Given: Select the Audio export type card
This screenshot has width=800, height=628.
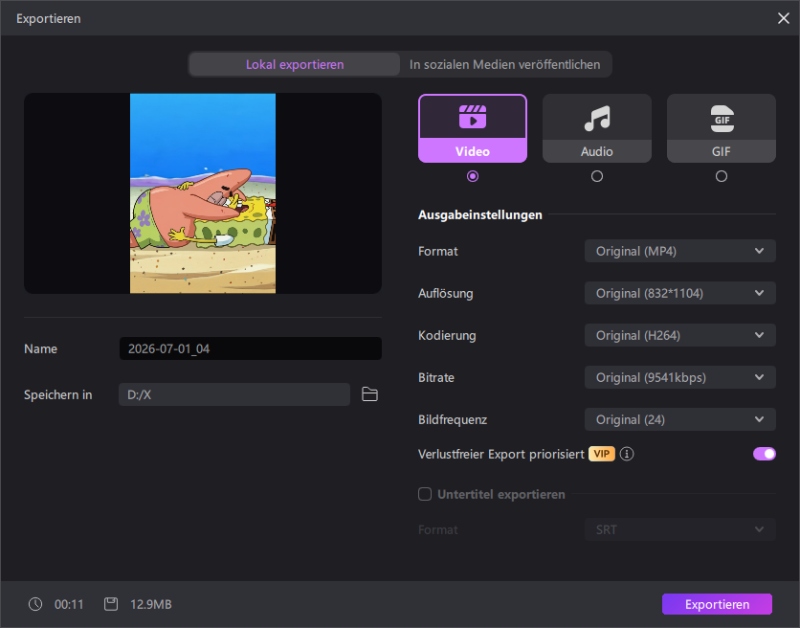Looking at the screenshot, I should pyautogui.click(x=597, y=129).
